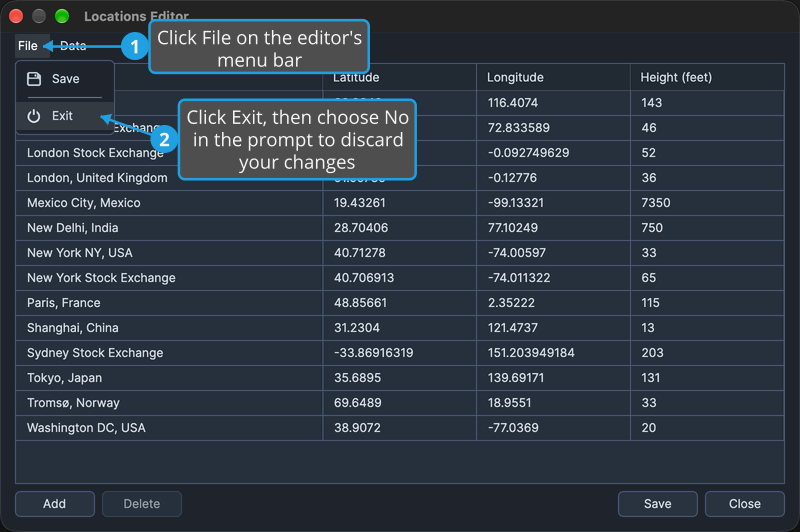800x532 pixels.
Task: Click longitude value 151.203949184
Action: point(531,353)
